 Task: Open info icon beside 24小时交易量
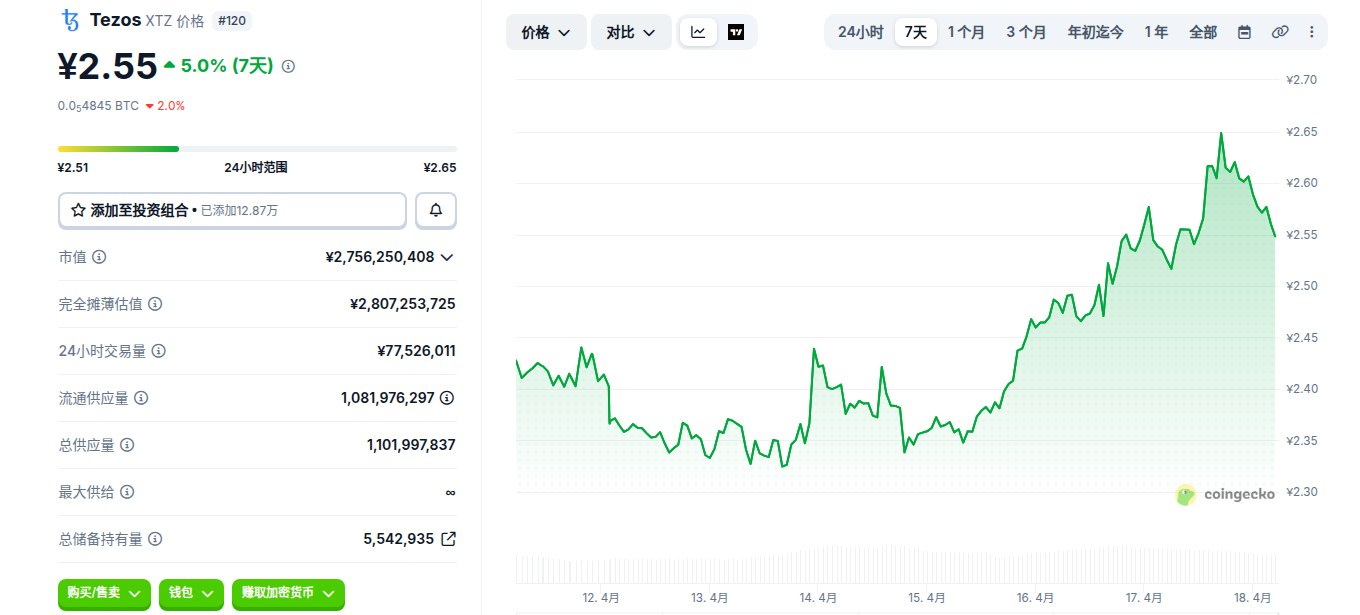pyautogui.click(x=158, y=351)
